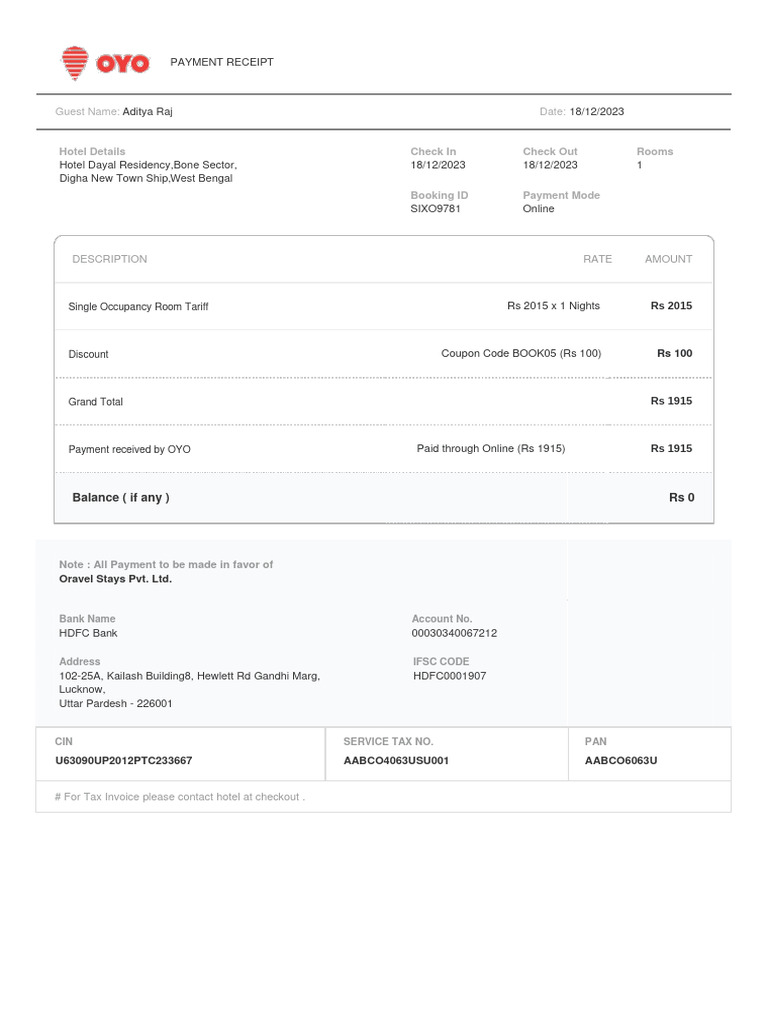The height and width of the screenshot is (1024, 768).
Task: Click the DESCRIPTION column header
Action: 109,259
